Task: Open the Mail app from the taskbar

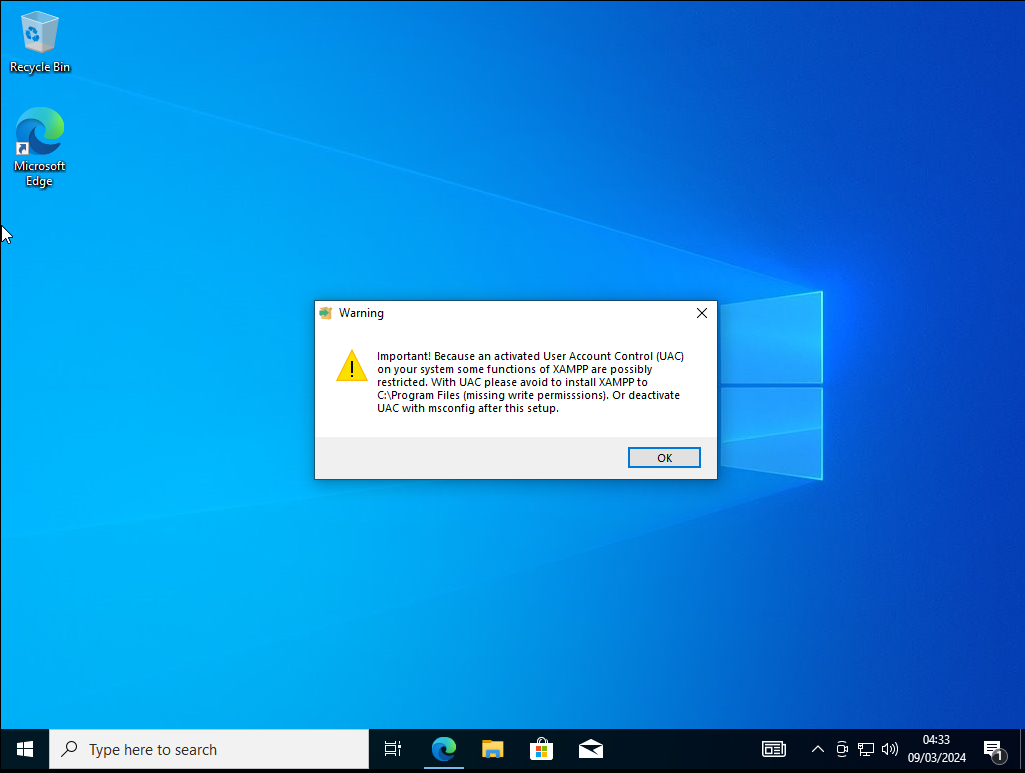Action: coord(590,749)
